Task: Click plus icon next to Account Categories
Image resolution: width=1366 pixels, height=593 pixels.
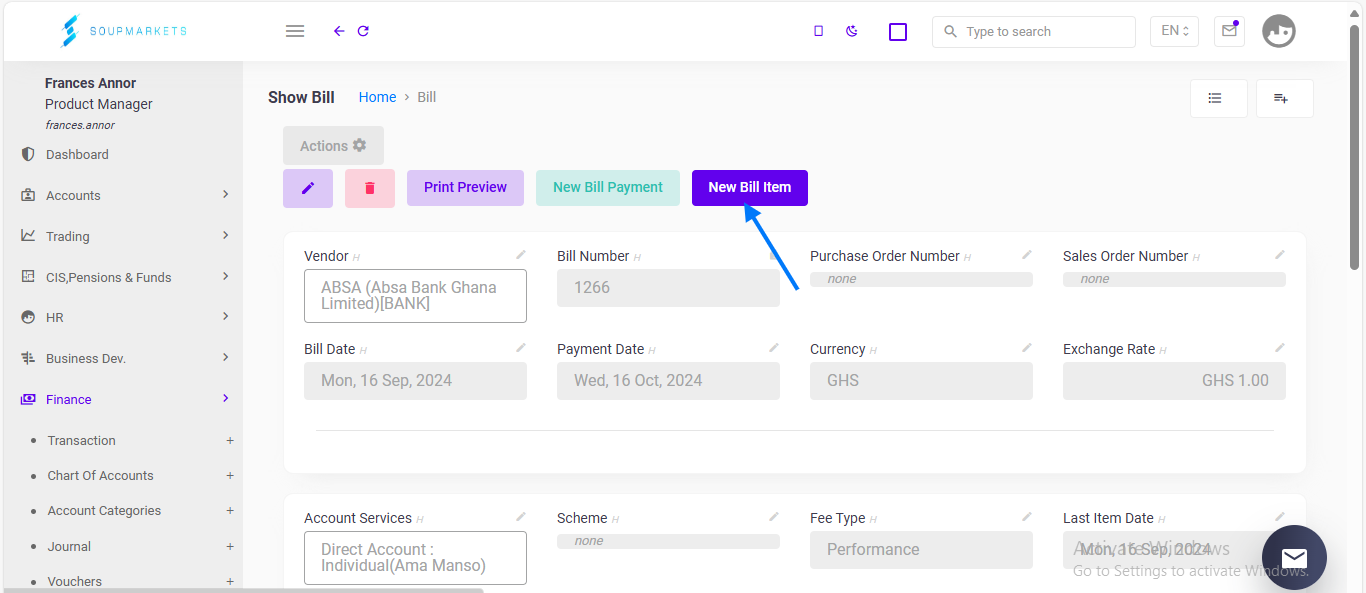Action: coord(230,510)
